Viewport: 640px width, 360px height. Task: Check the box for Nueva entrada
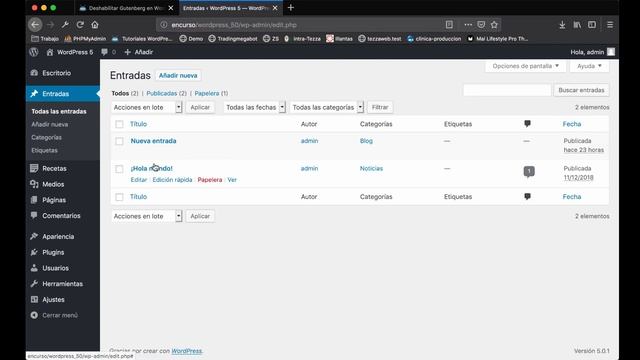tap(119, 141)
